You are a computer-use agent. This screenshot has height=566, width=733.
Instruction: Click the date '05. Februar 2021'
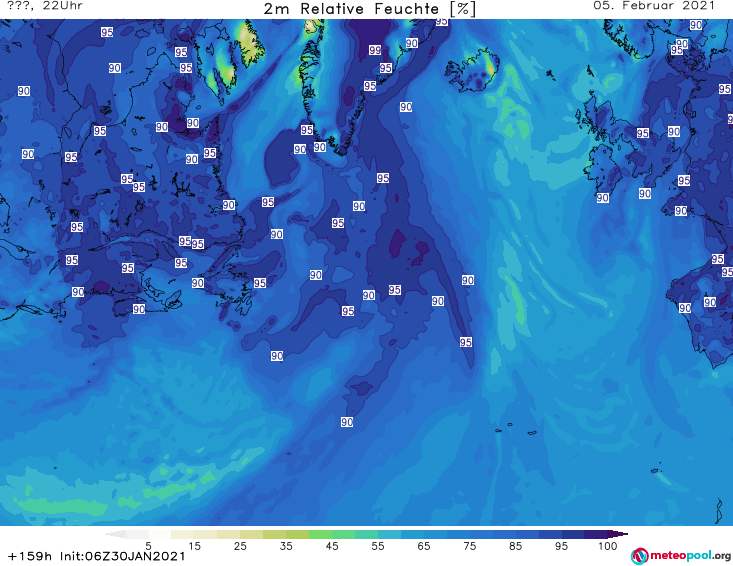[654, 6]
